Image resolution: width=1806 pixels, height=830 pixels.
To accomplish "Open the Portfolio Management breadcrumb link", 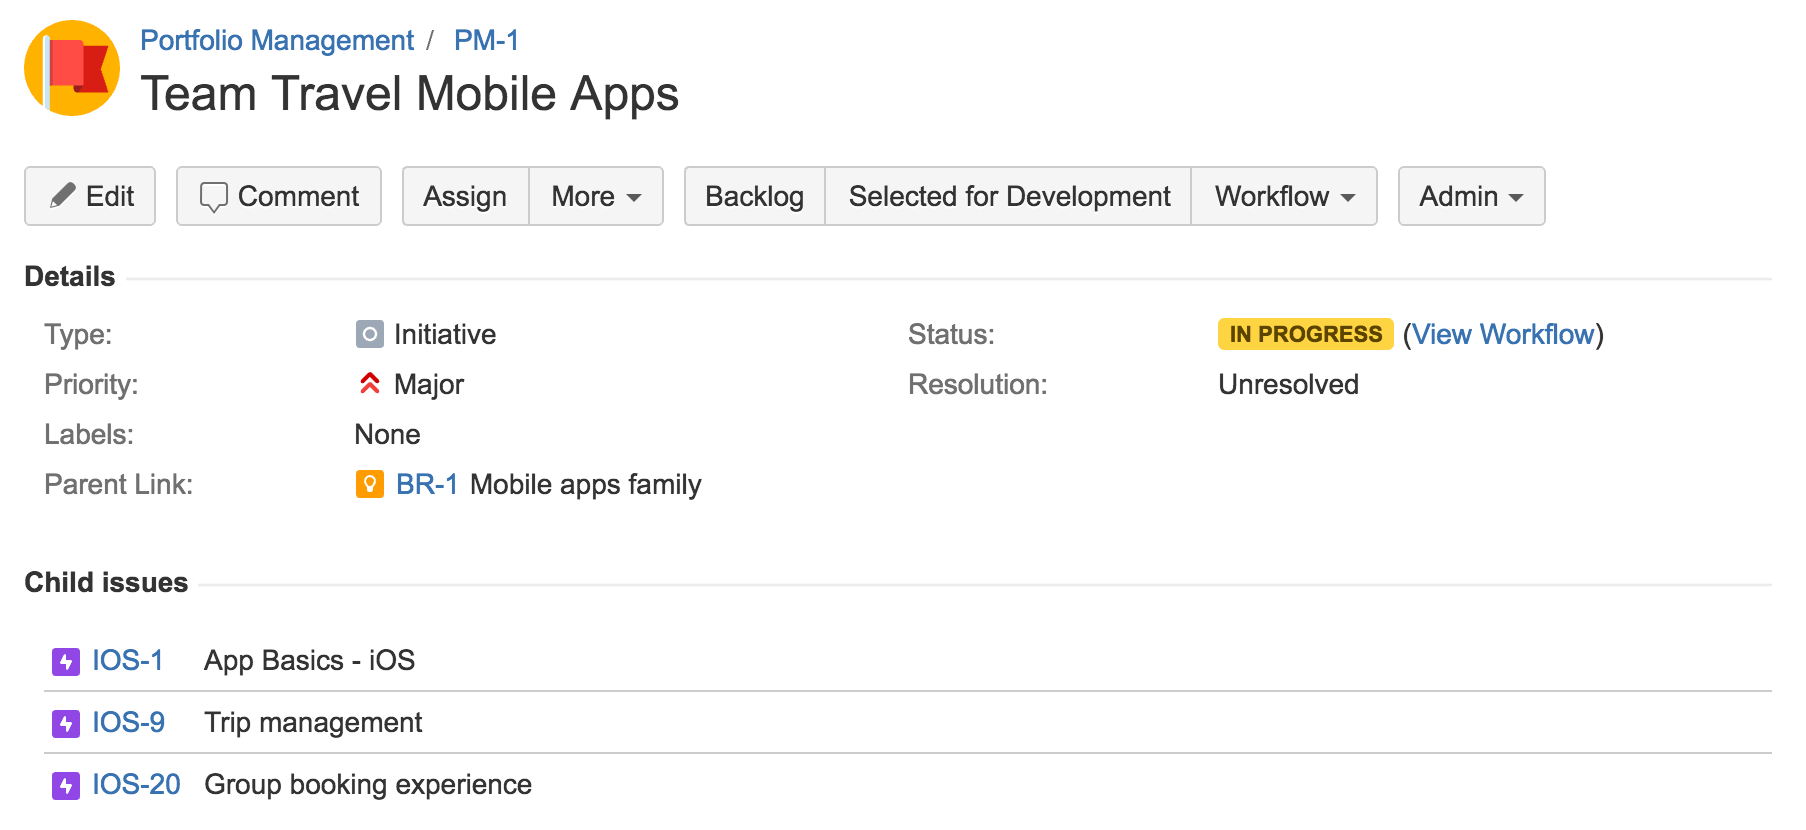I will (276, 40).
